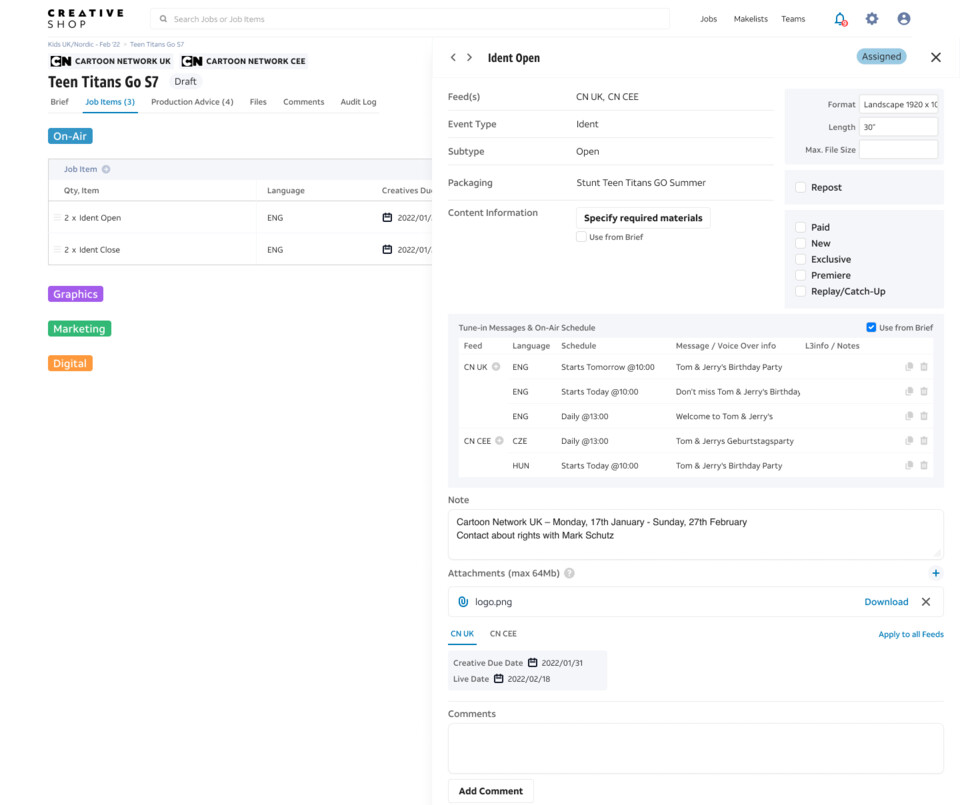The height and width of the screenshot is (805, 960).
Task: Switch to the CN UK feed tab
Action: tap(462, 634)
